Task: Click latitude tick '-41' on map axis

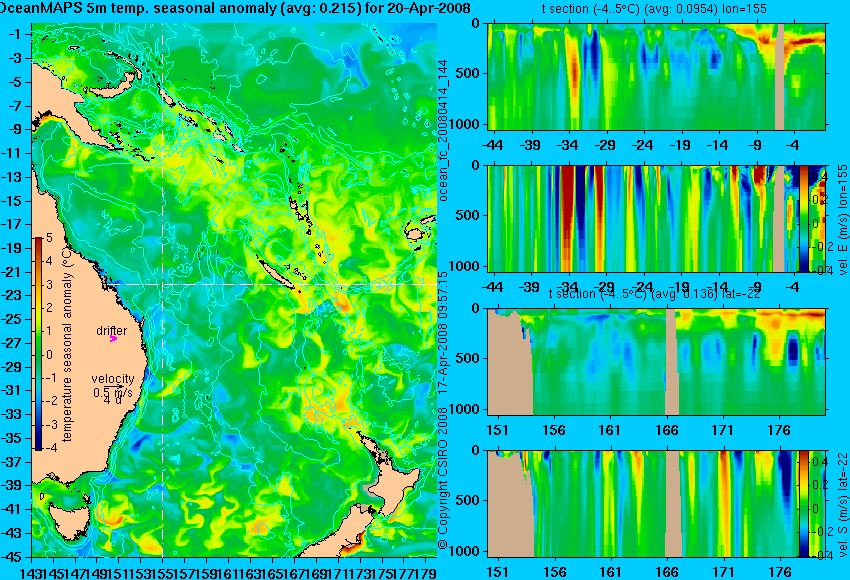Action: point(12,509)
